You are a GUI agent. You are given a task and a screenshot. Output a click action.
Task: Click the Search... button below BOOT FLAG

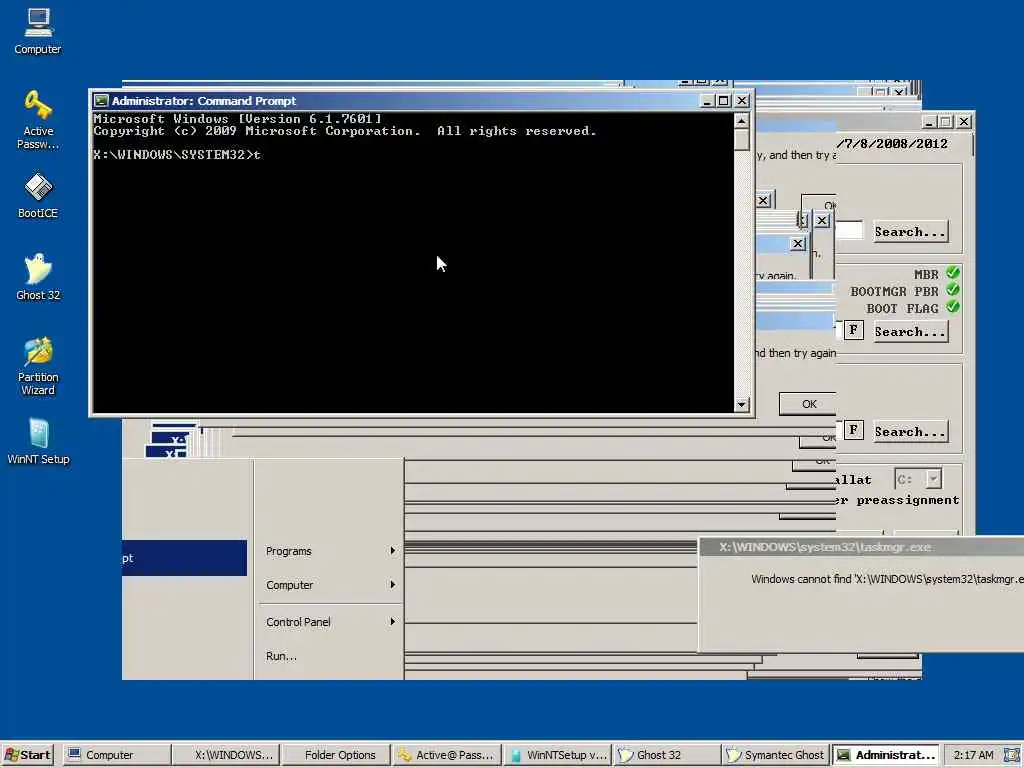pyautogui.click(x=910, y=332)
